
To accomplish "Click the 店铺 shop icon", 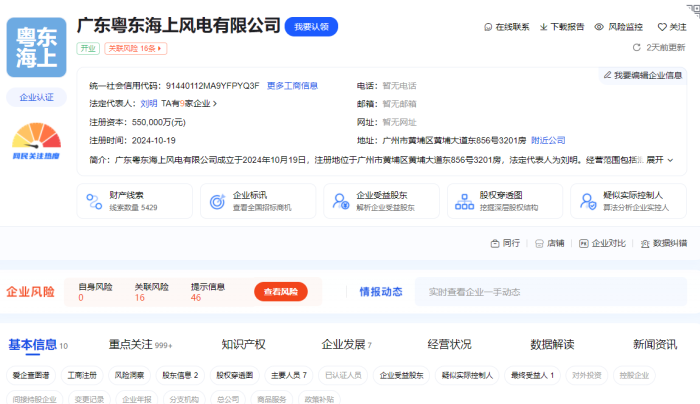I will click(x=539, y=244).
